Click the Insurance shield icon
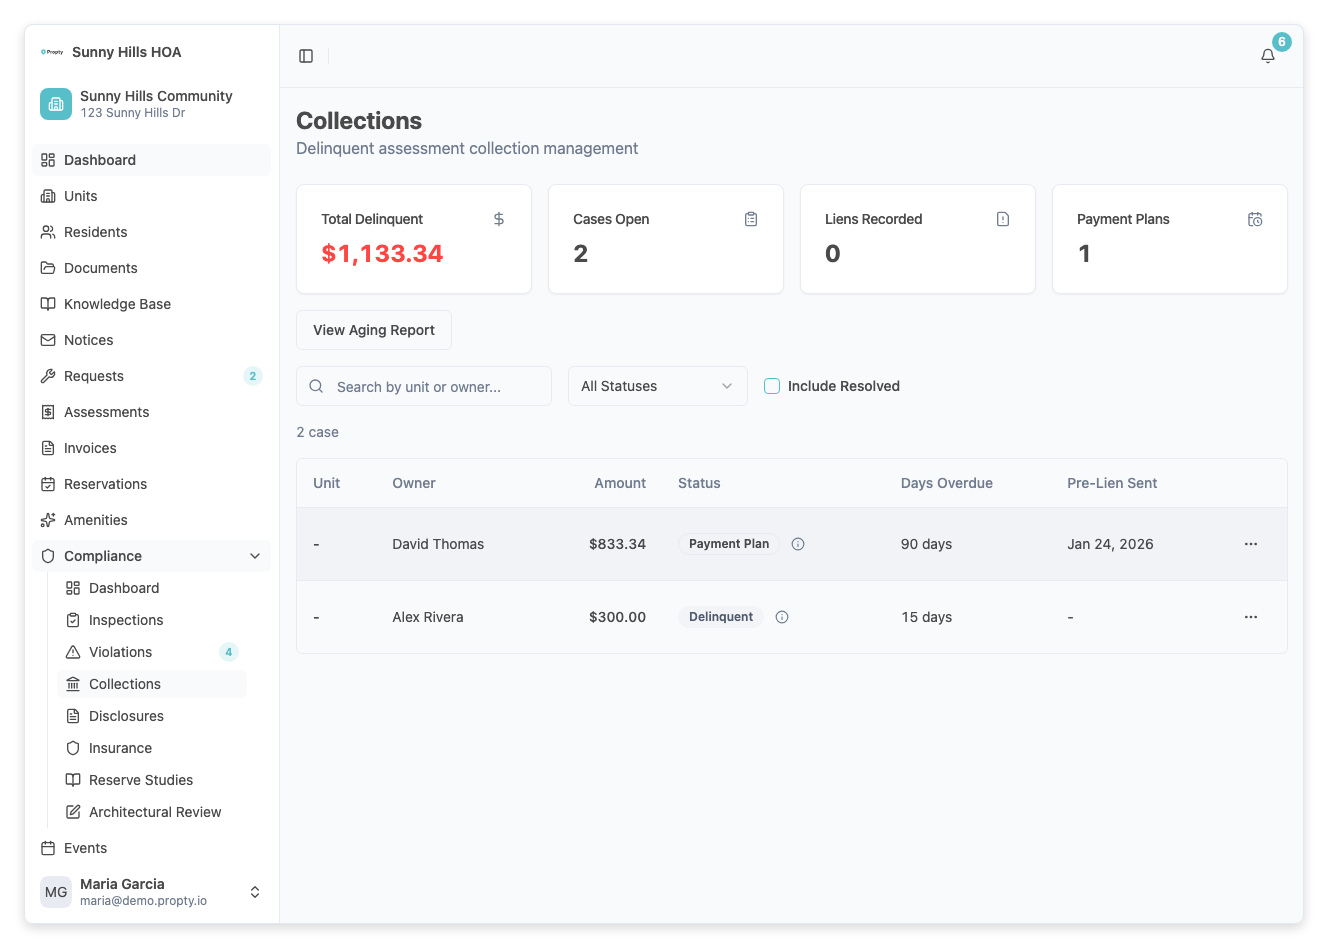Screen dimensions: 1328x948 click(x=73, y=748)
